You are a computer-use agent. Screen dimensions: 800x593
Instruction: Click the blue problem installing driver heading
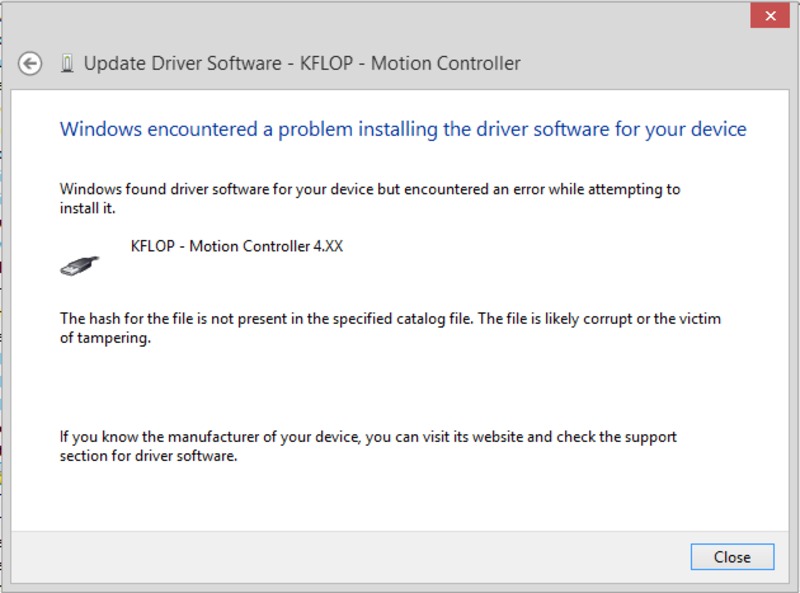coord(403,129)
